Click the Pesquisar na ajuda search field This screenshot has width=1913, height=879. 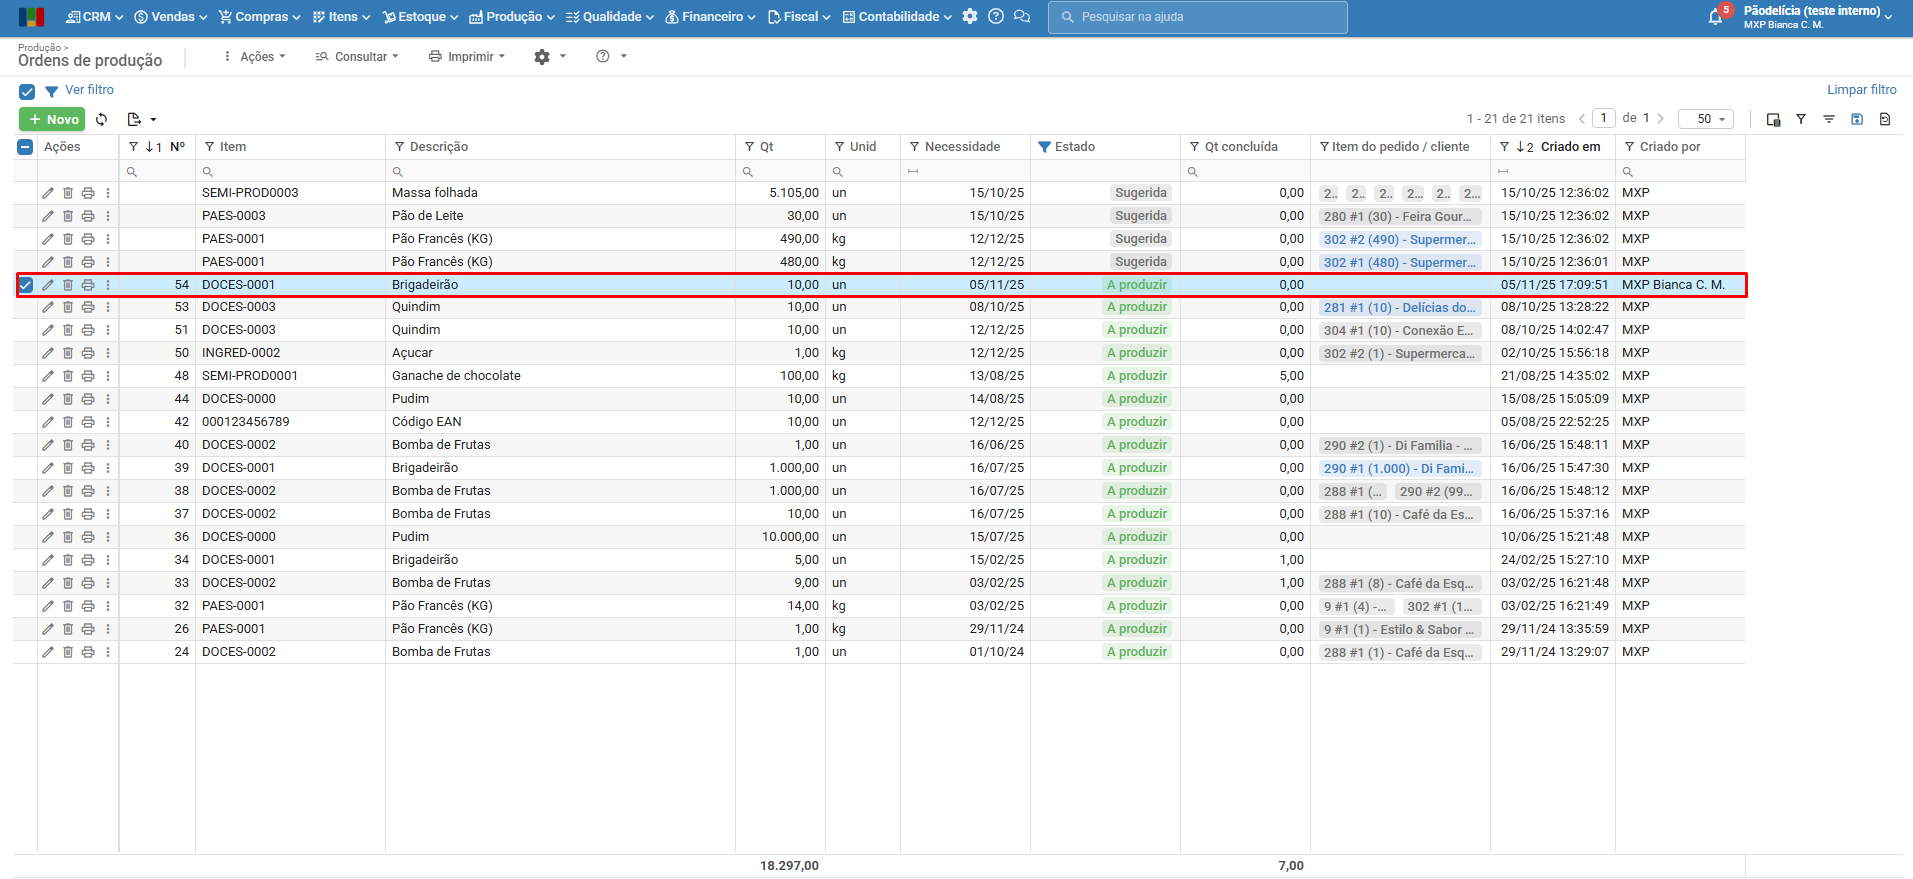tap(1197, 17)
